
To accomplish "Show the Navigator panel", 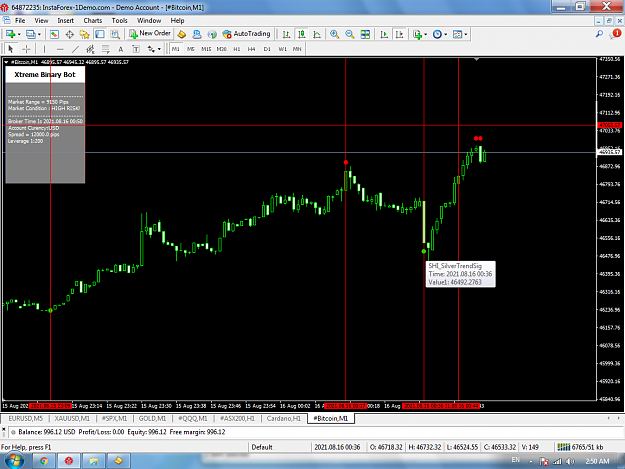I will pyautogui.click(x=85, y=34).
